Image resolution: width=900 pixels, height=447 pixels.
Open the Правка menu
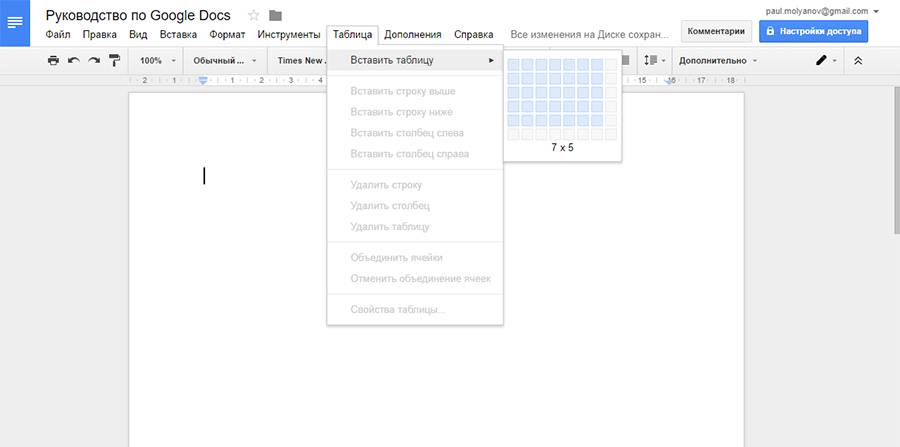click(100, 34)
